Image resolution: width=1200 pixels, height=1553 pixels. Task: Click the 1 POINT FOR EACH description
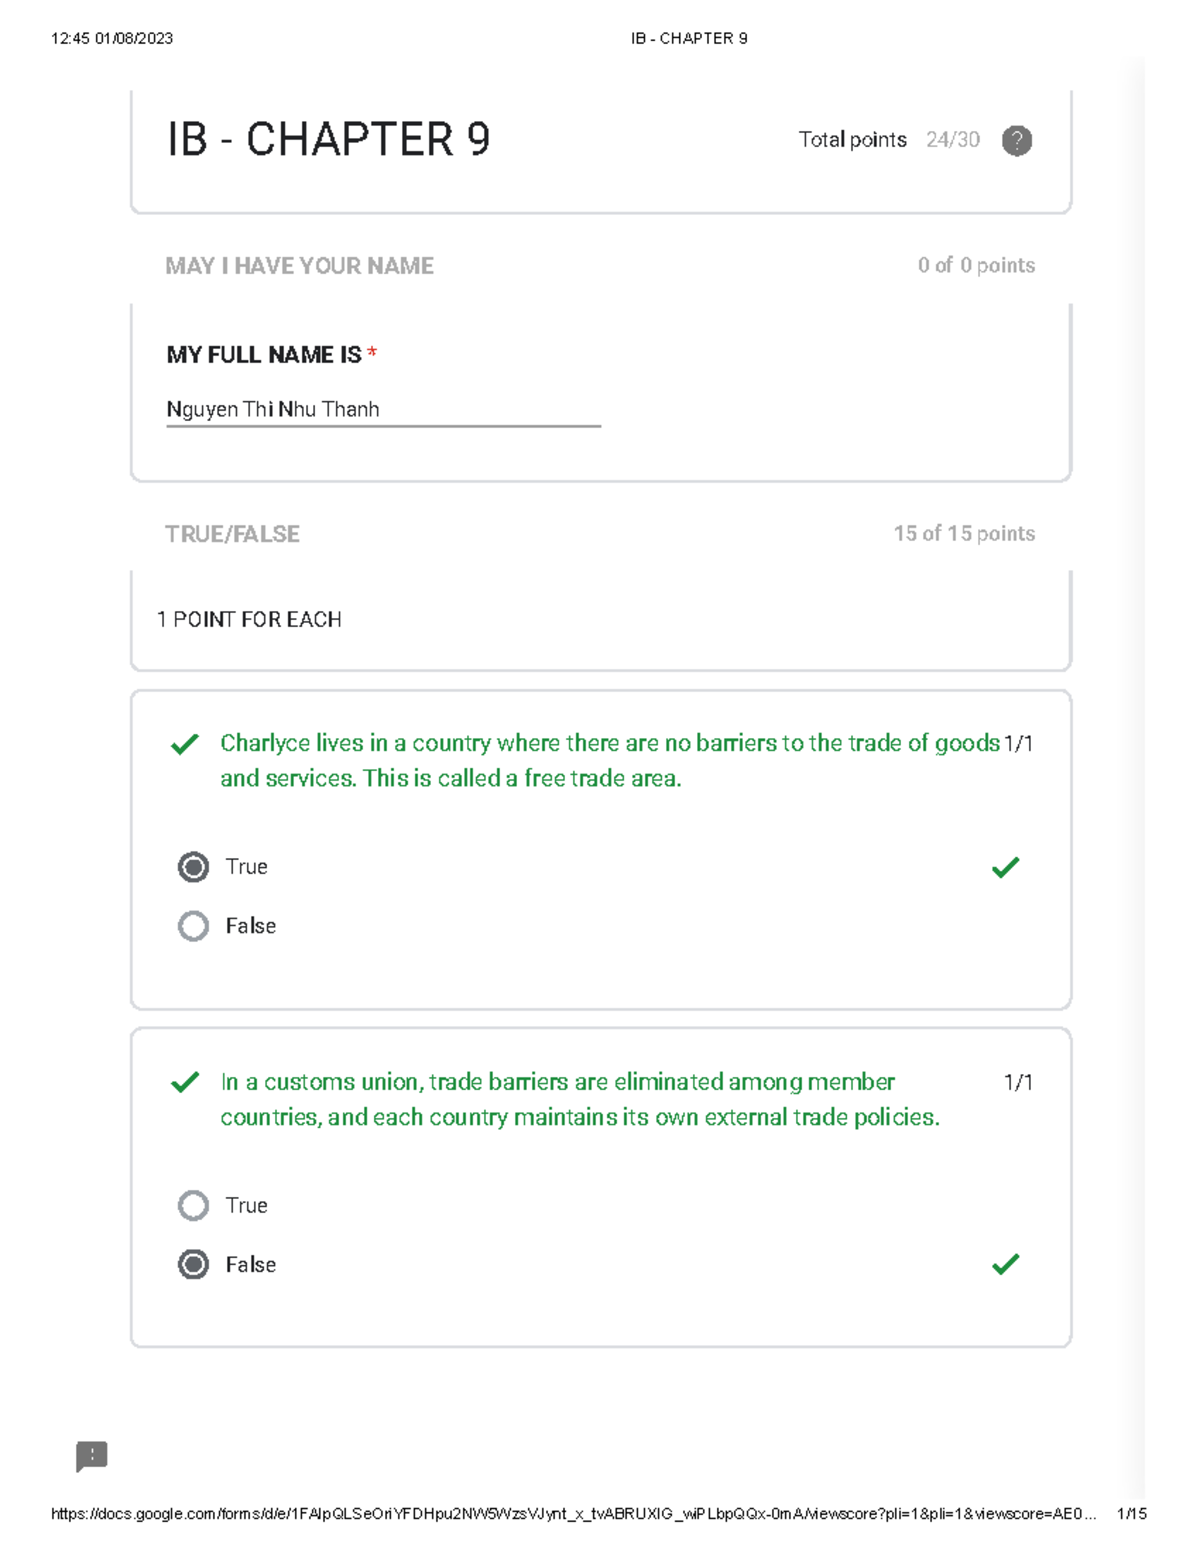point(249,620)
